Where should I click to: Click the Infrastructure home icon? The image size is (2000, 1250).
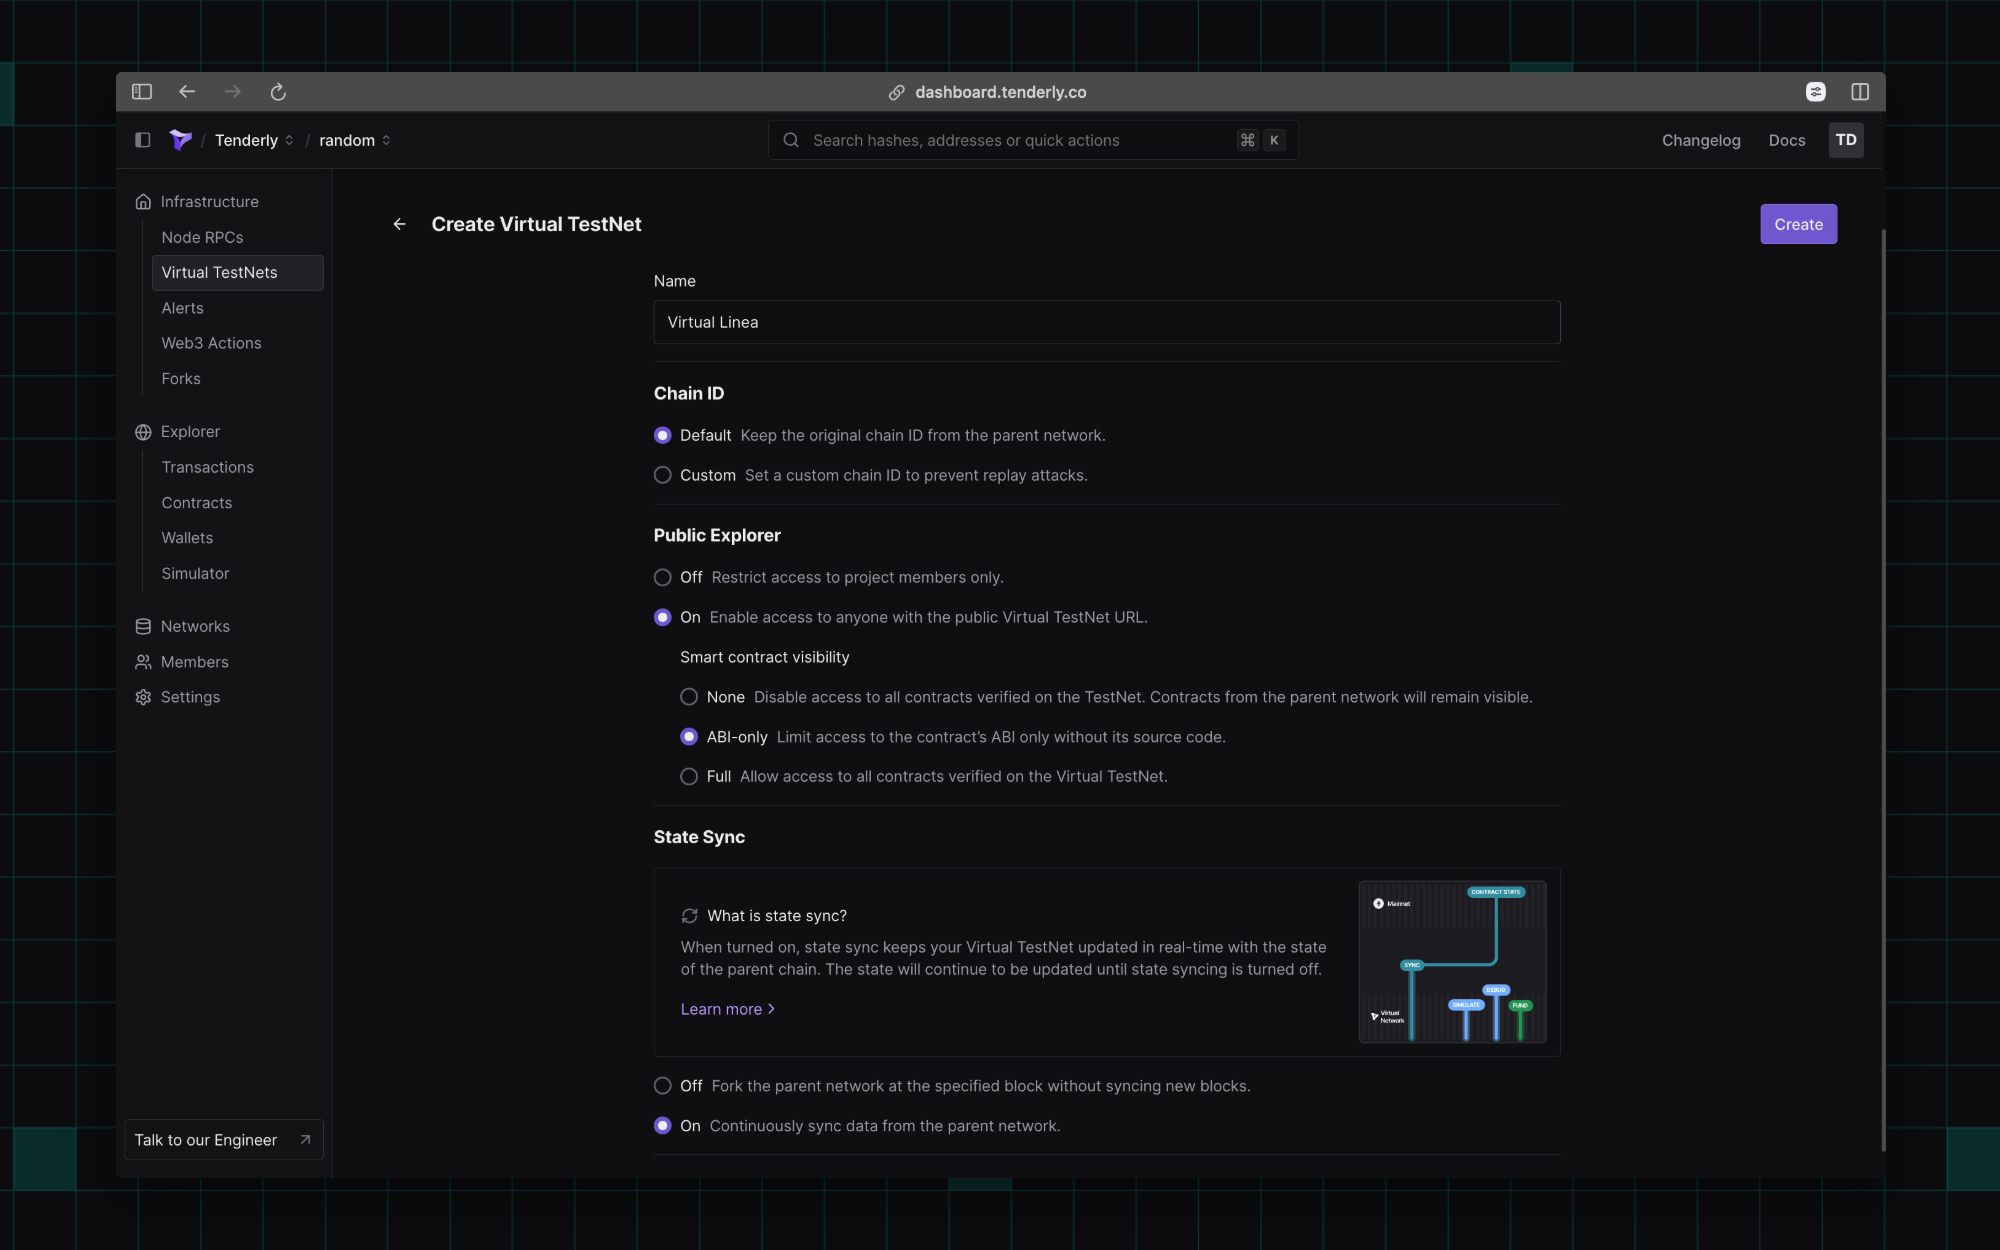[x=143, y=201]
